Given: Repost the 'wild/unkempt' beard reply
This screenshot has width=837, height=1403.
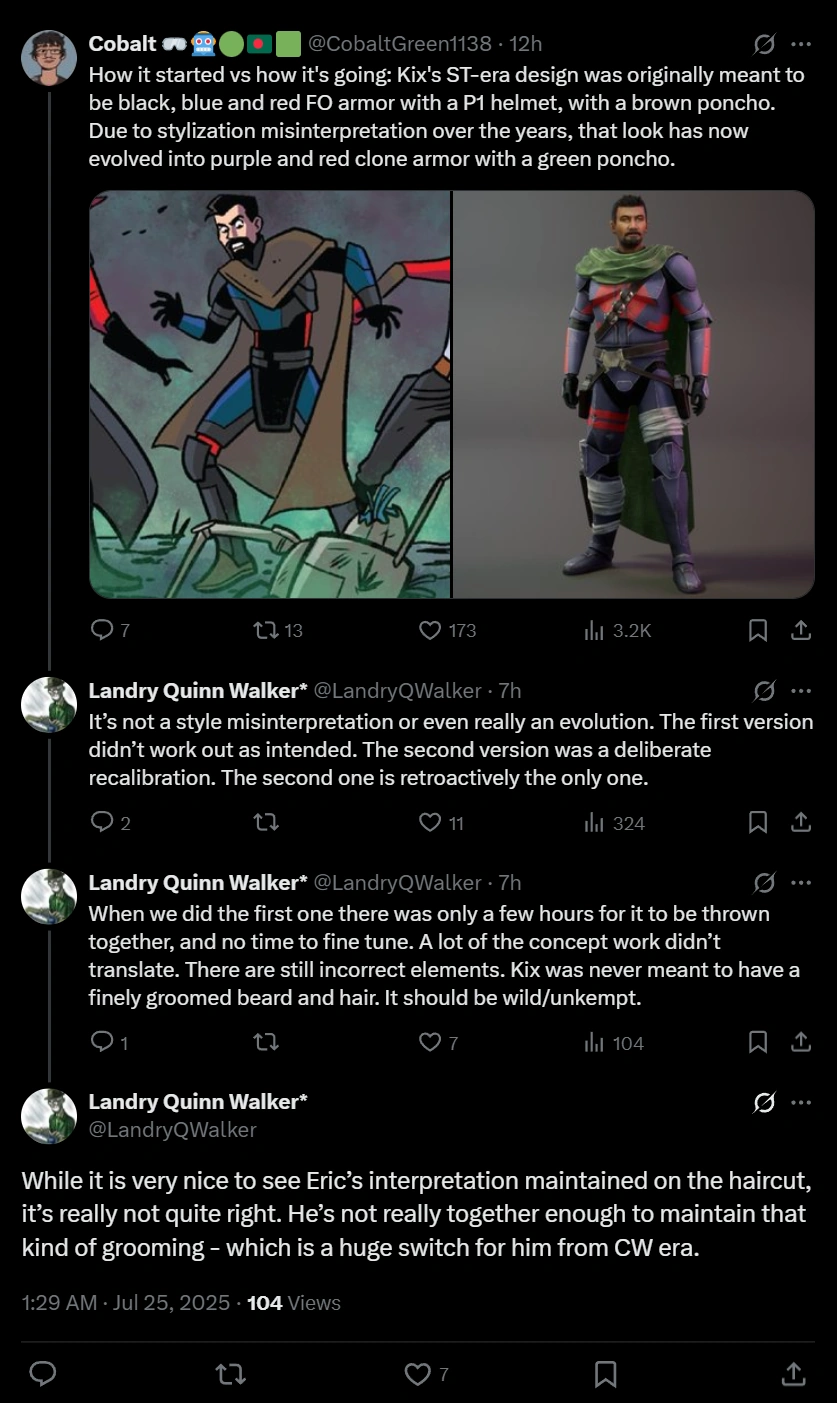Looking at the screenshot, I should coord(267,1043).
